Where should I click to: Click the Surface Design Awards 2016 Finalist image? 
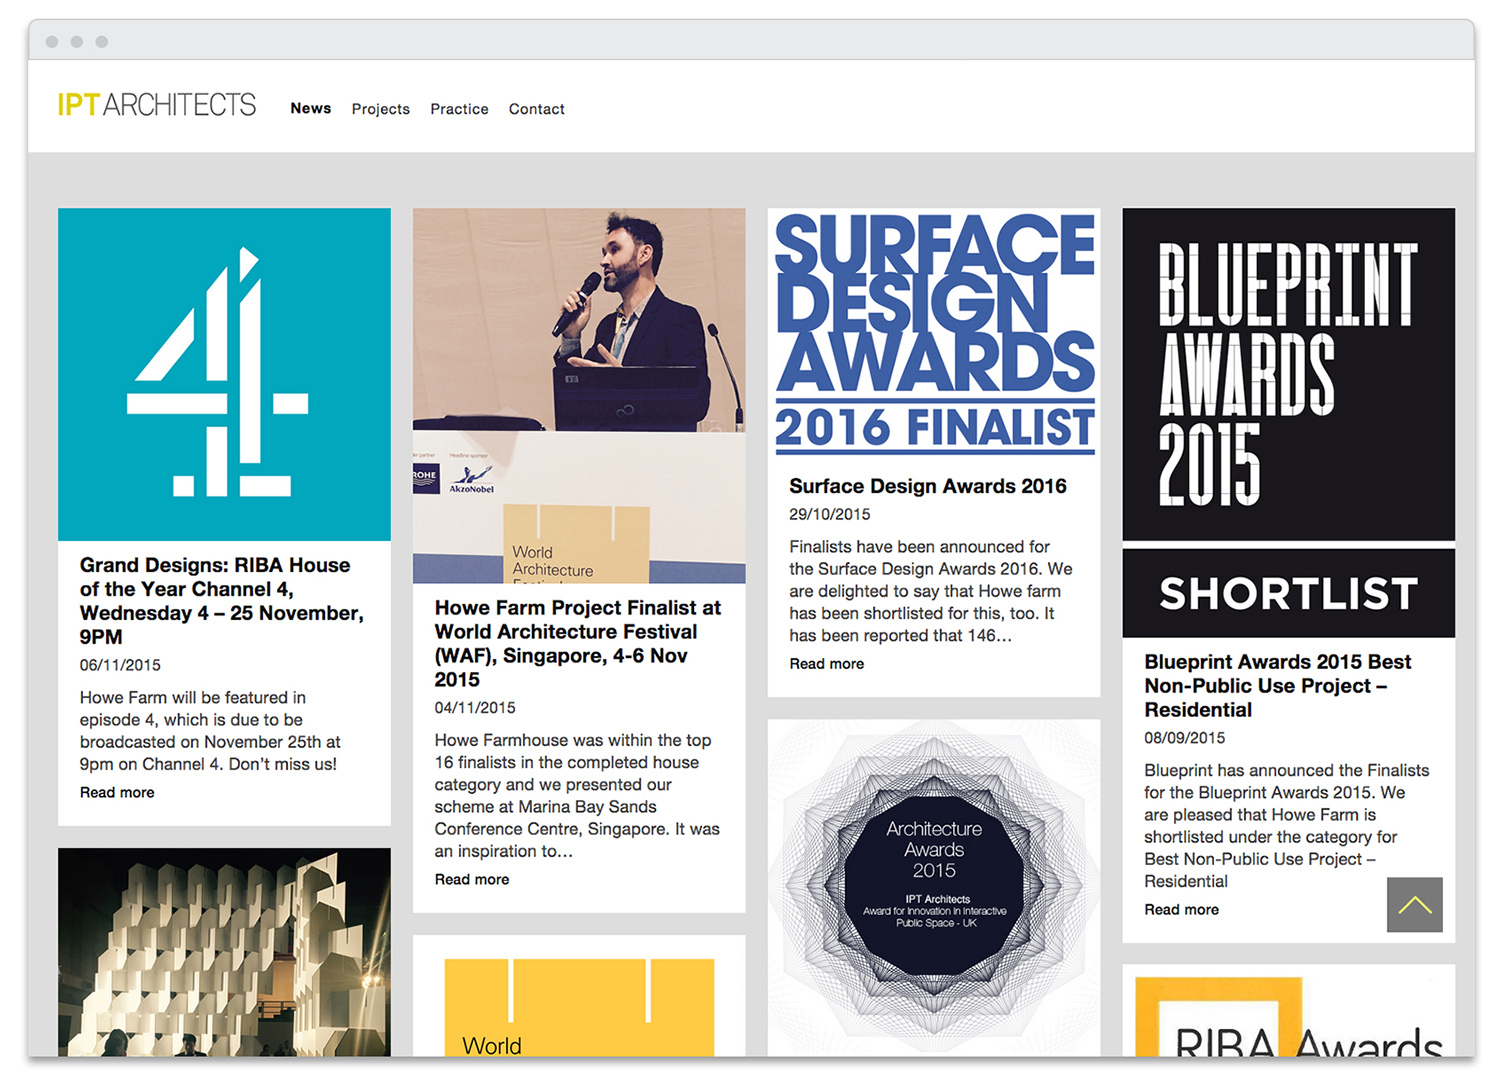(x=934, y=333)
